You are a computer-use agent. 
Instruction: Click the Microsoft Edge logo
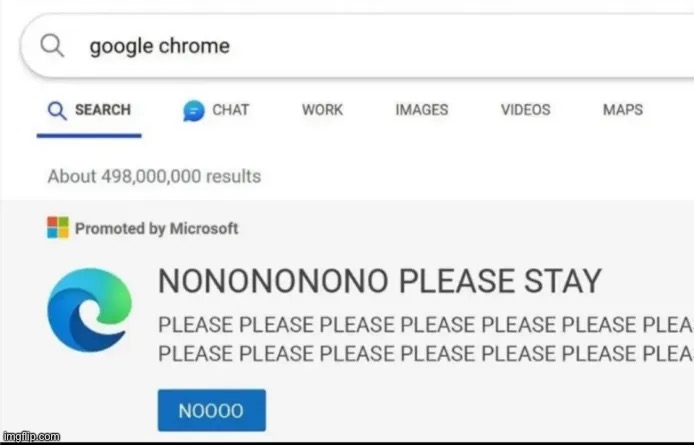tap(90, 310)
